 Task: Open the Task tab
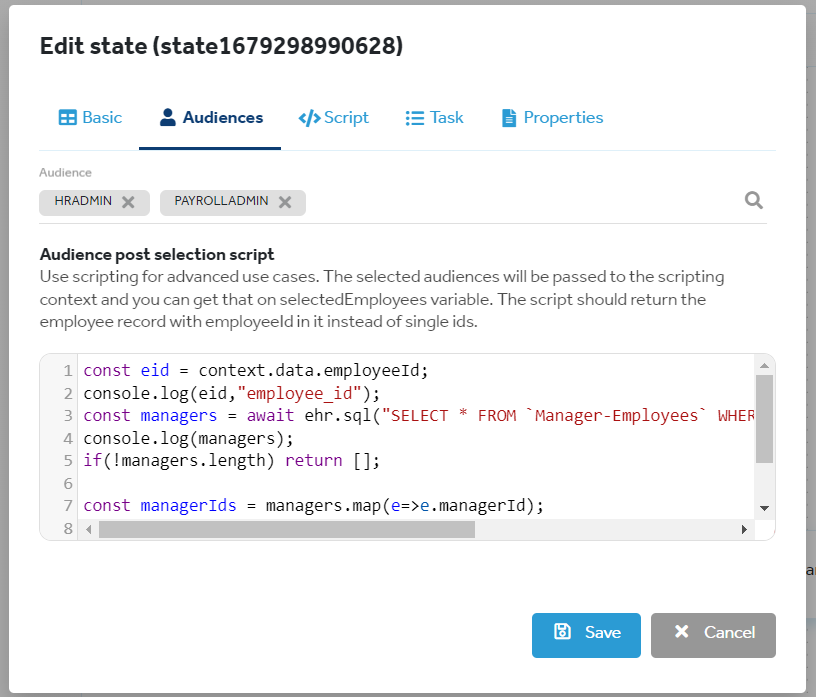click(434, 118)
